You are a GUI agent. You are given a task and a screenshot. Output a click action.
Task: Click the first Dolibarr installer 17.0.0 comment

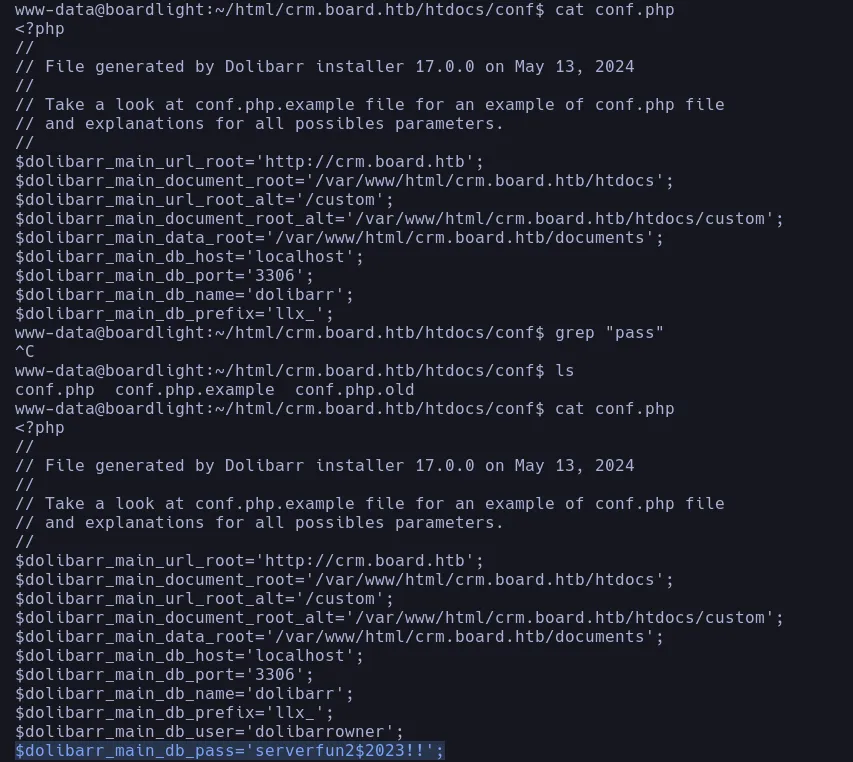pos(325,67)
